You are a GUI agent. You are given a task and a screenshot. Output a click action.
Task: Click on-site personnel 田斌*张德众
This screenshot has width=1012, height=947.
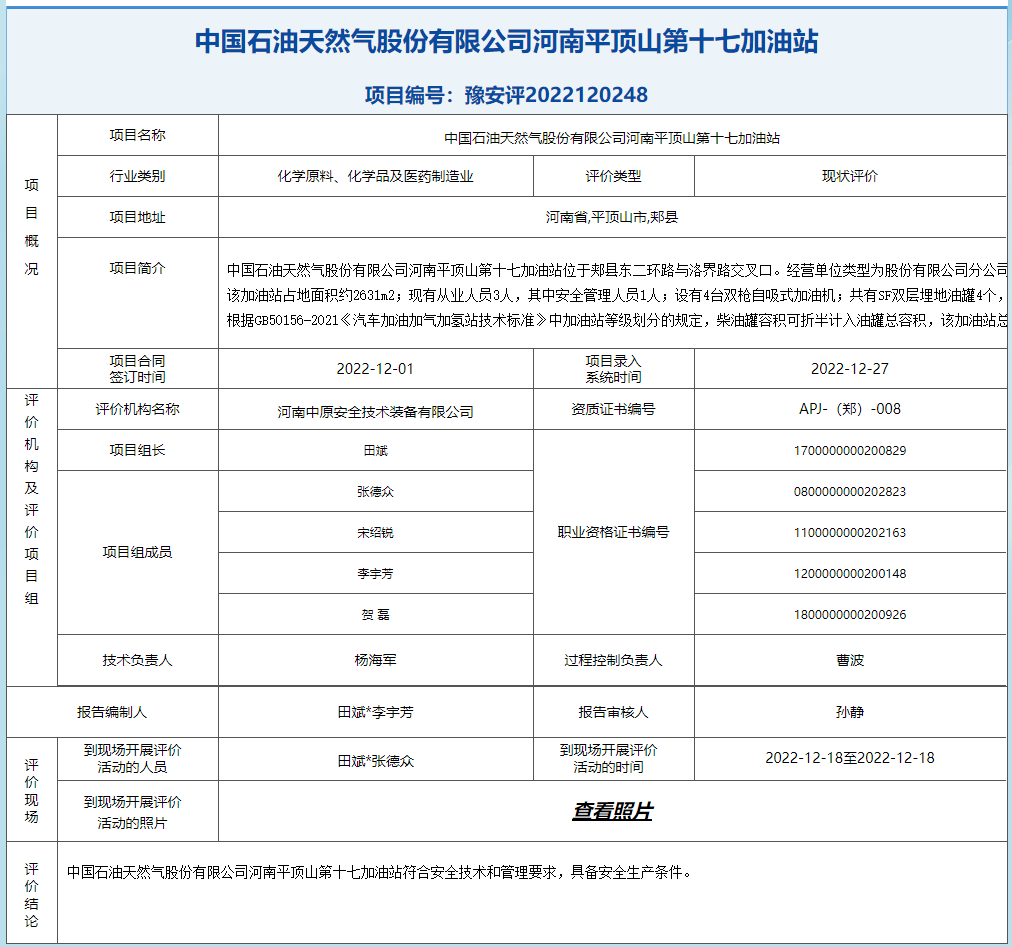376,761
